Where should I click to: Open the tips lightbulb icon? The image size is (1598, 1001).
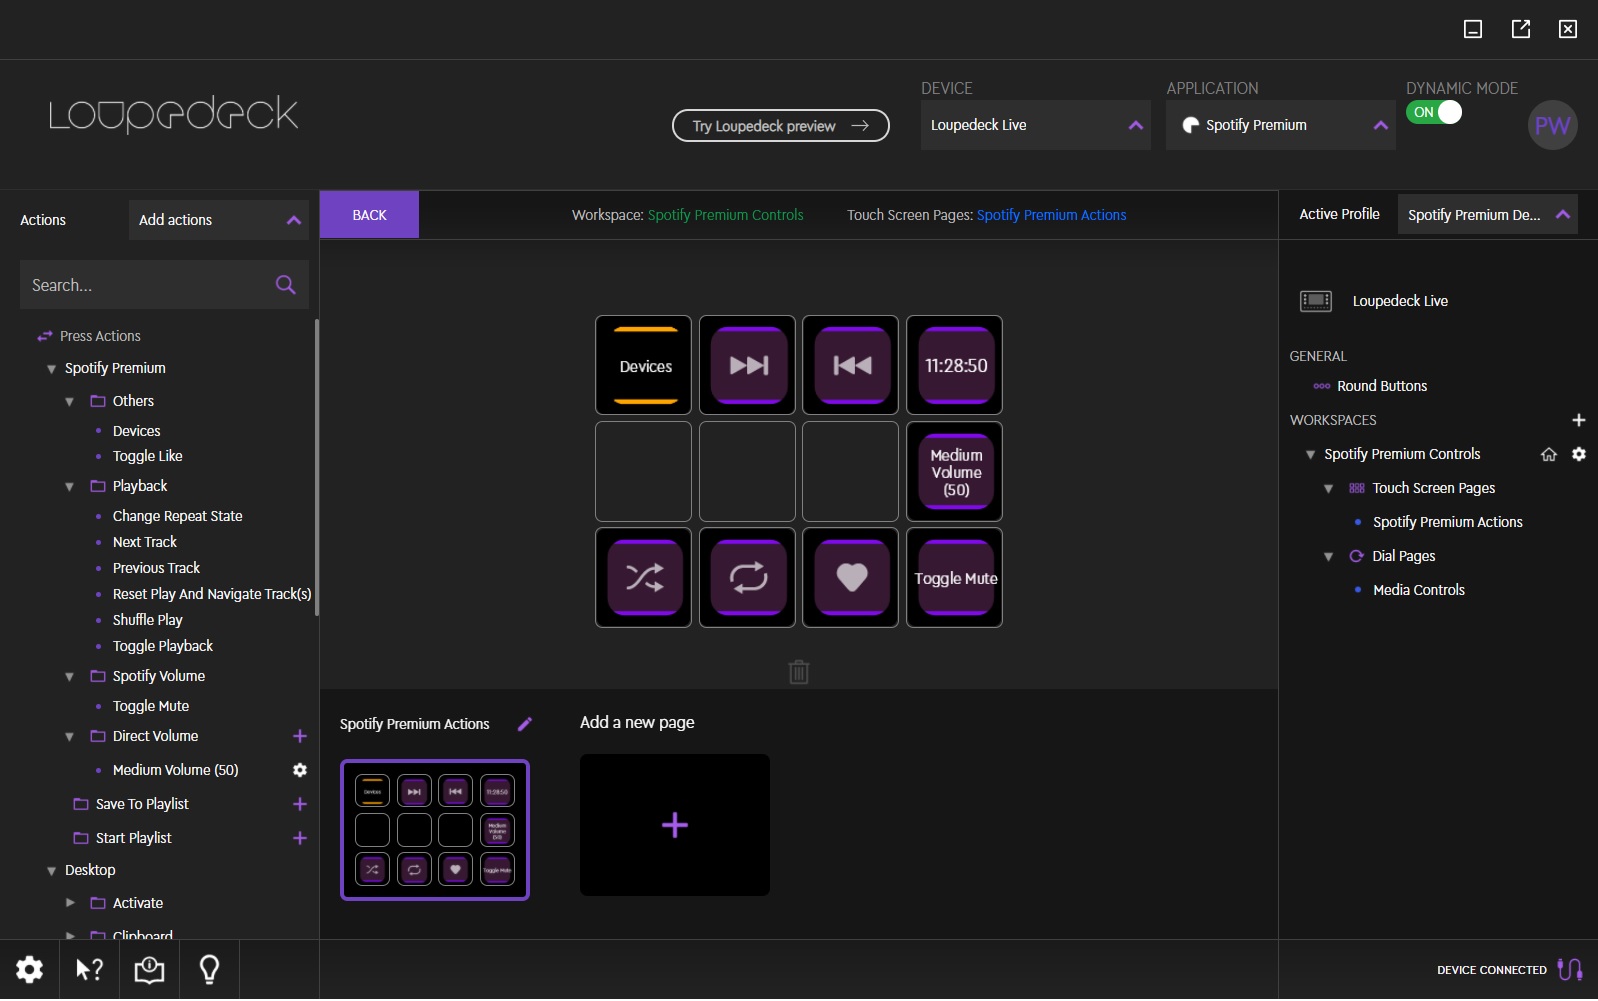(x=209, y=969)
